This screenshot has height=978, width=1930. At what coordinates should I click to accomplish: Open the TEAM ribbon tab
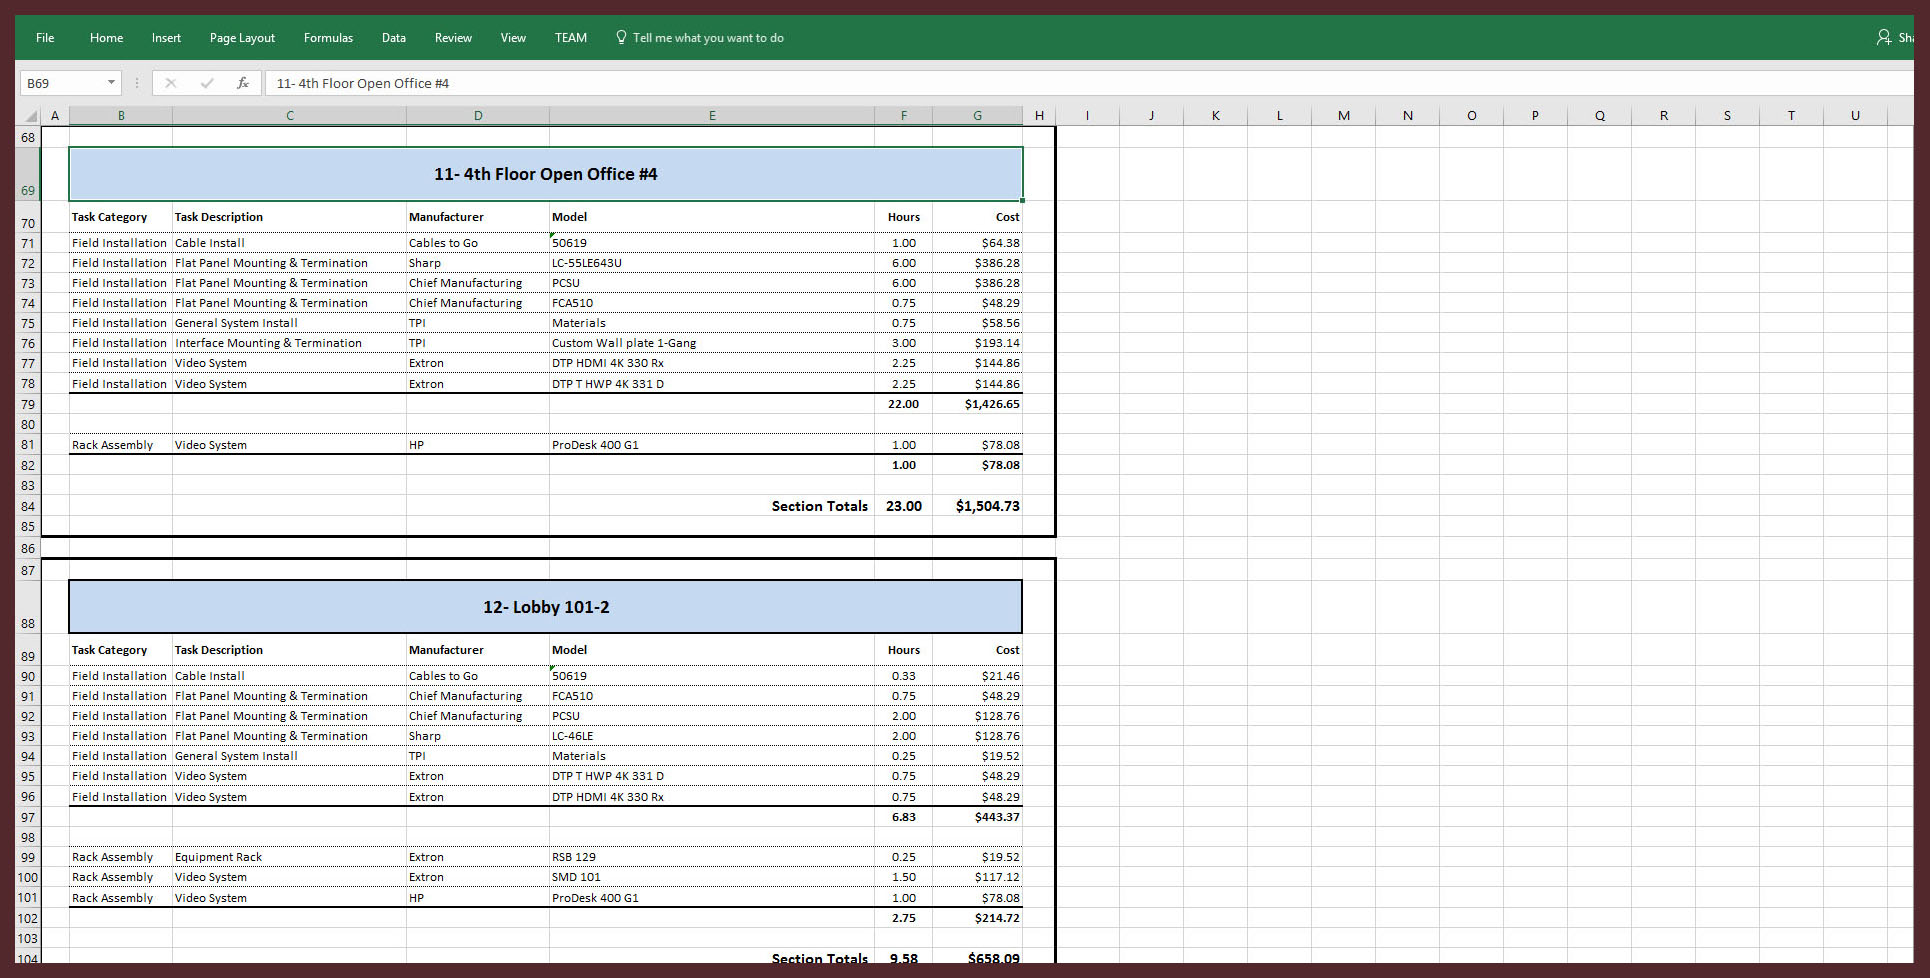pos(571,38)
